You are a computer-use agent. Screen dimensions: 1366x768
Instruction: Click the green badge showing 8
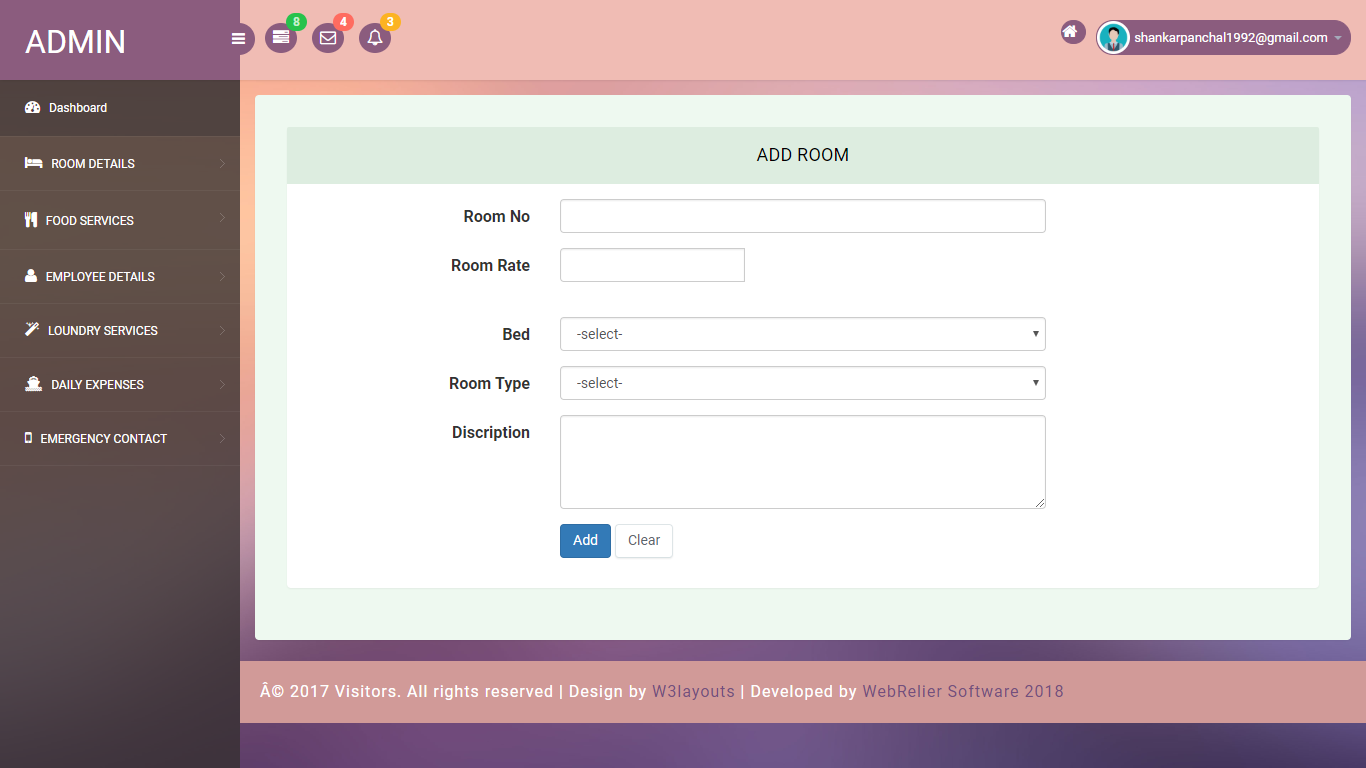click(296, 22)
